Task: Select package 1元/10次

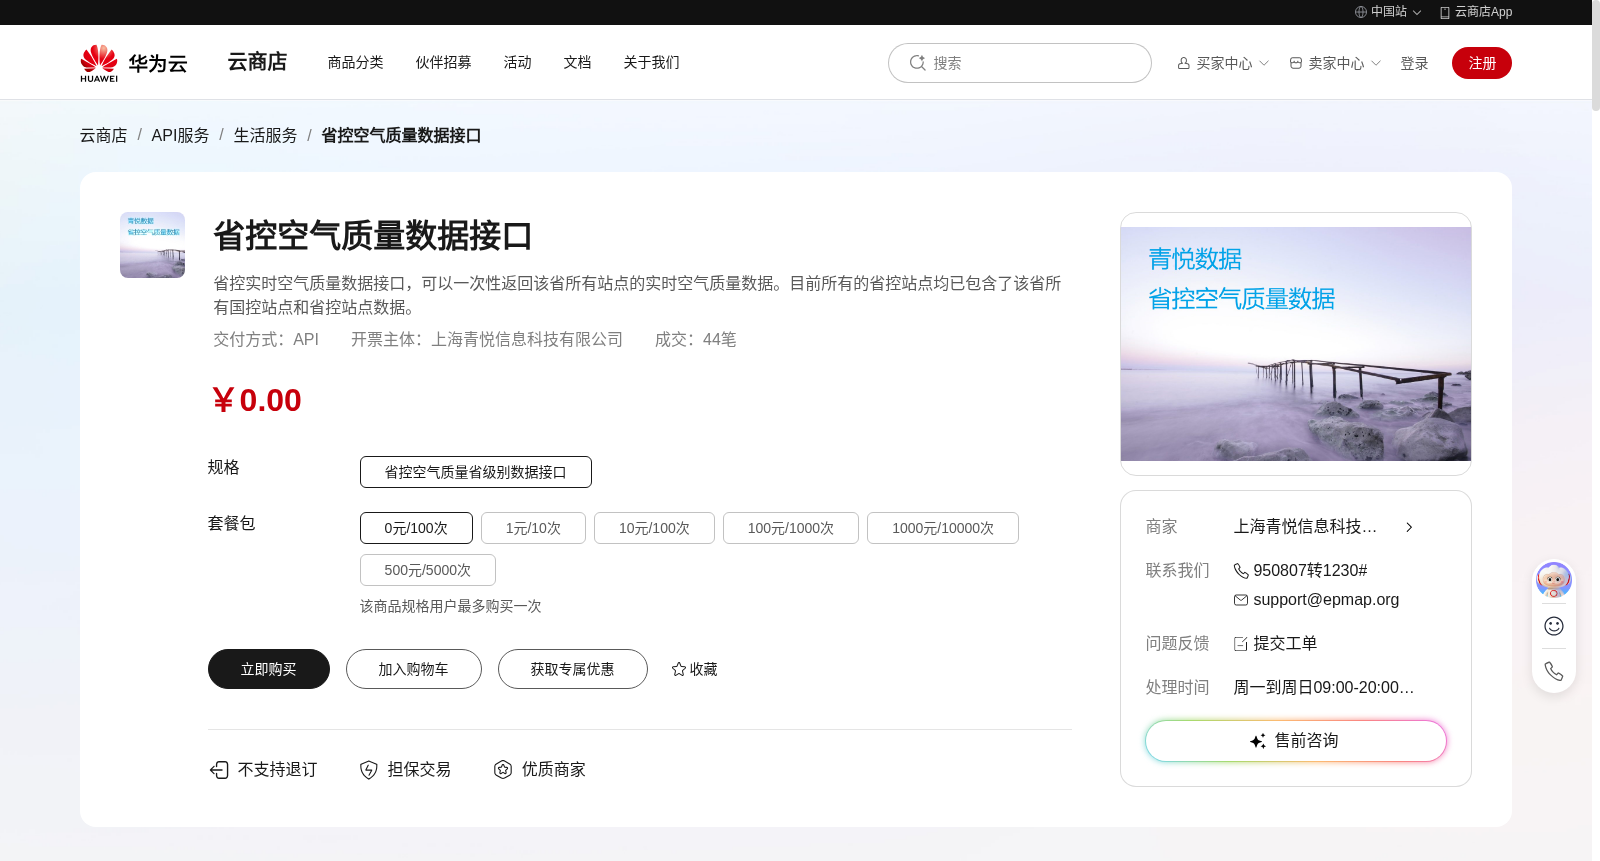Action: (x=533, y=528)
